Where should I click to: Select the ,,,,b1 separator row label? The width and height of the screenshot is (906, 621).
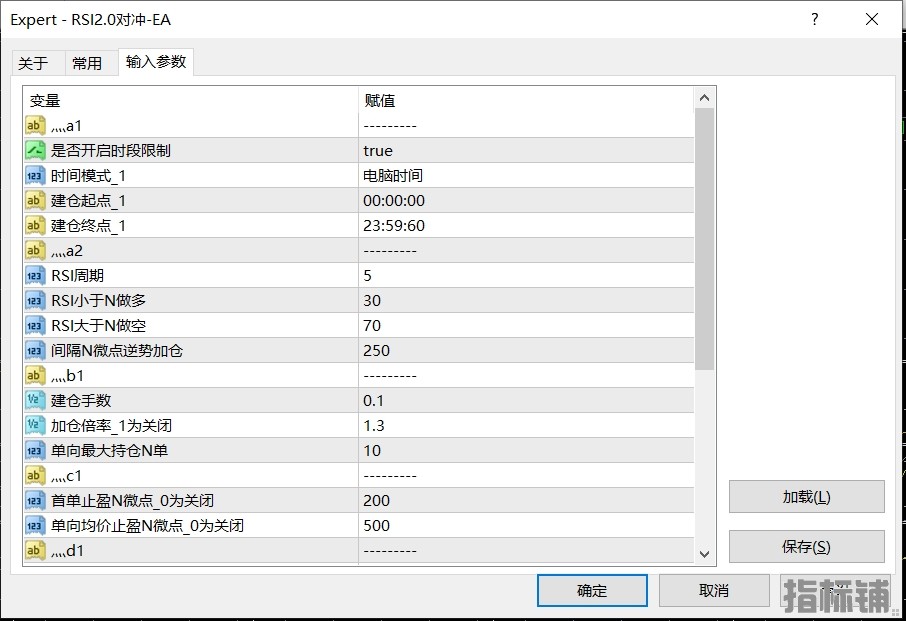[x=68, y=375]
